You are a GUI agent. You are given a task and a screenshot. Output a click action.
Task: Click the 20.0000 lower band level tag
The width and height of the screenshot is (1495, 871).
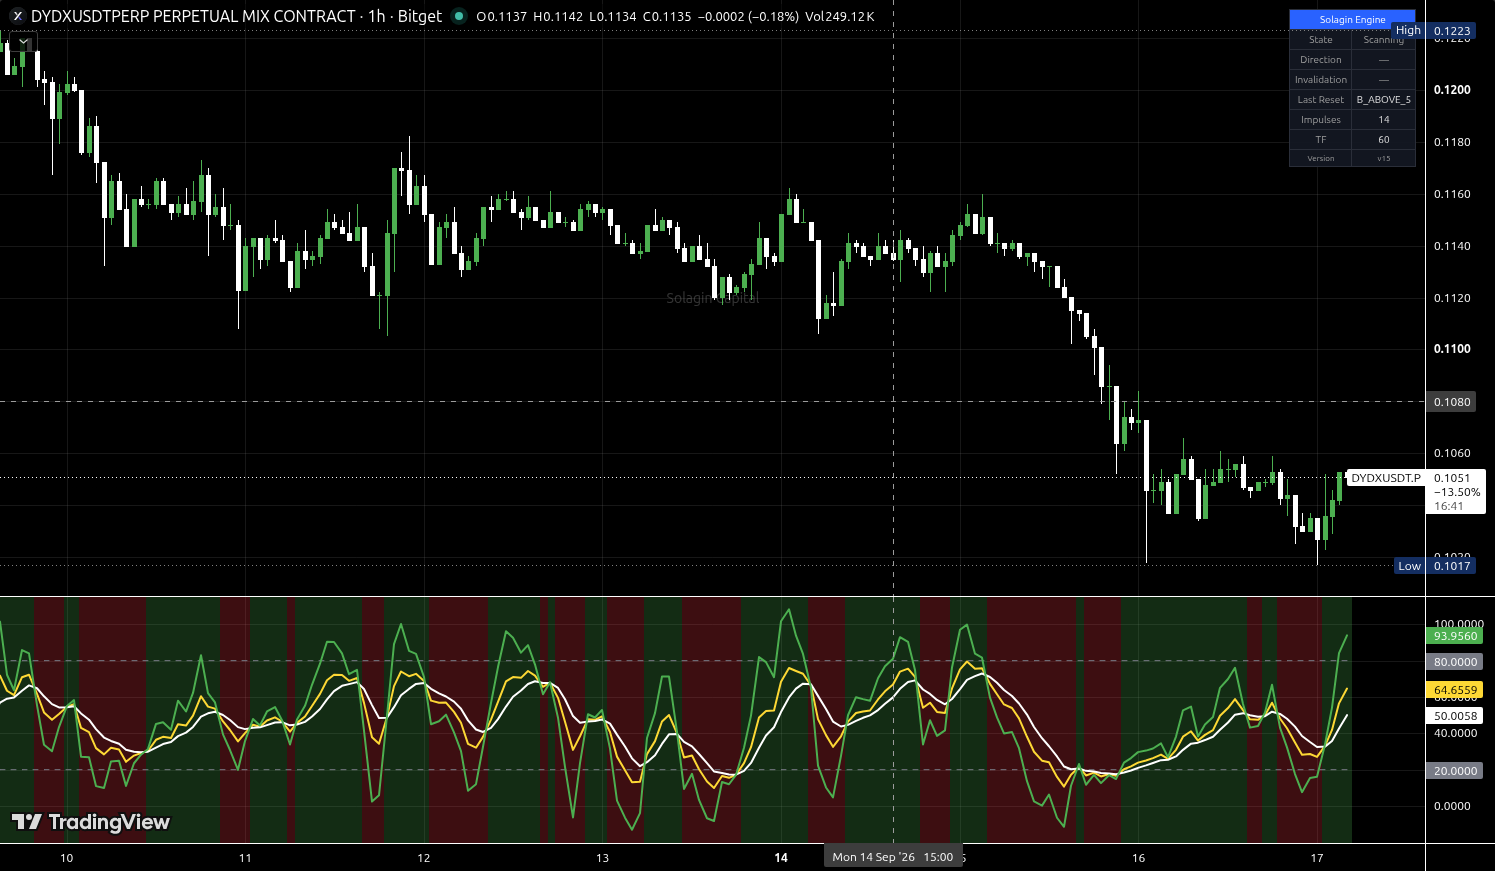tap(1455, 771)
